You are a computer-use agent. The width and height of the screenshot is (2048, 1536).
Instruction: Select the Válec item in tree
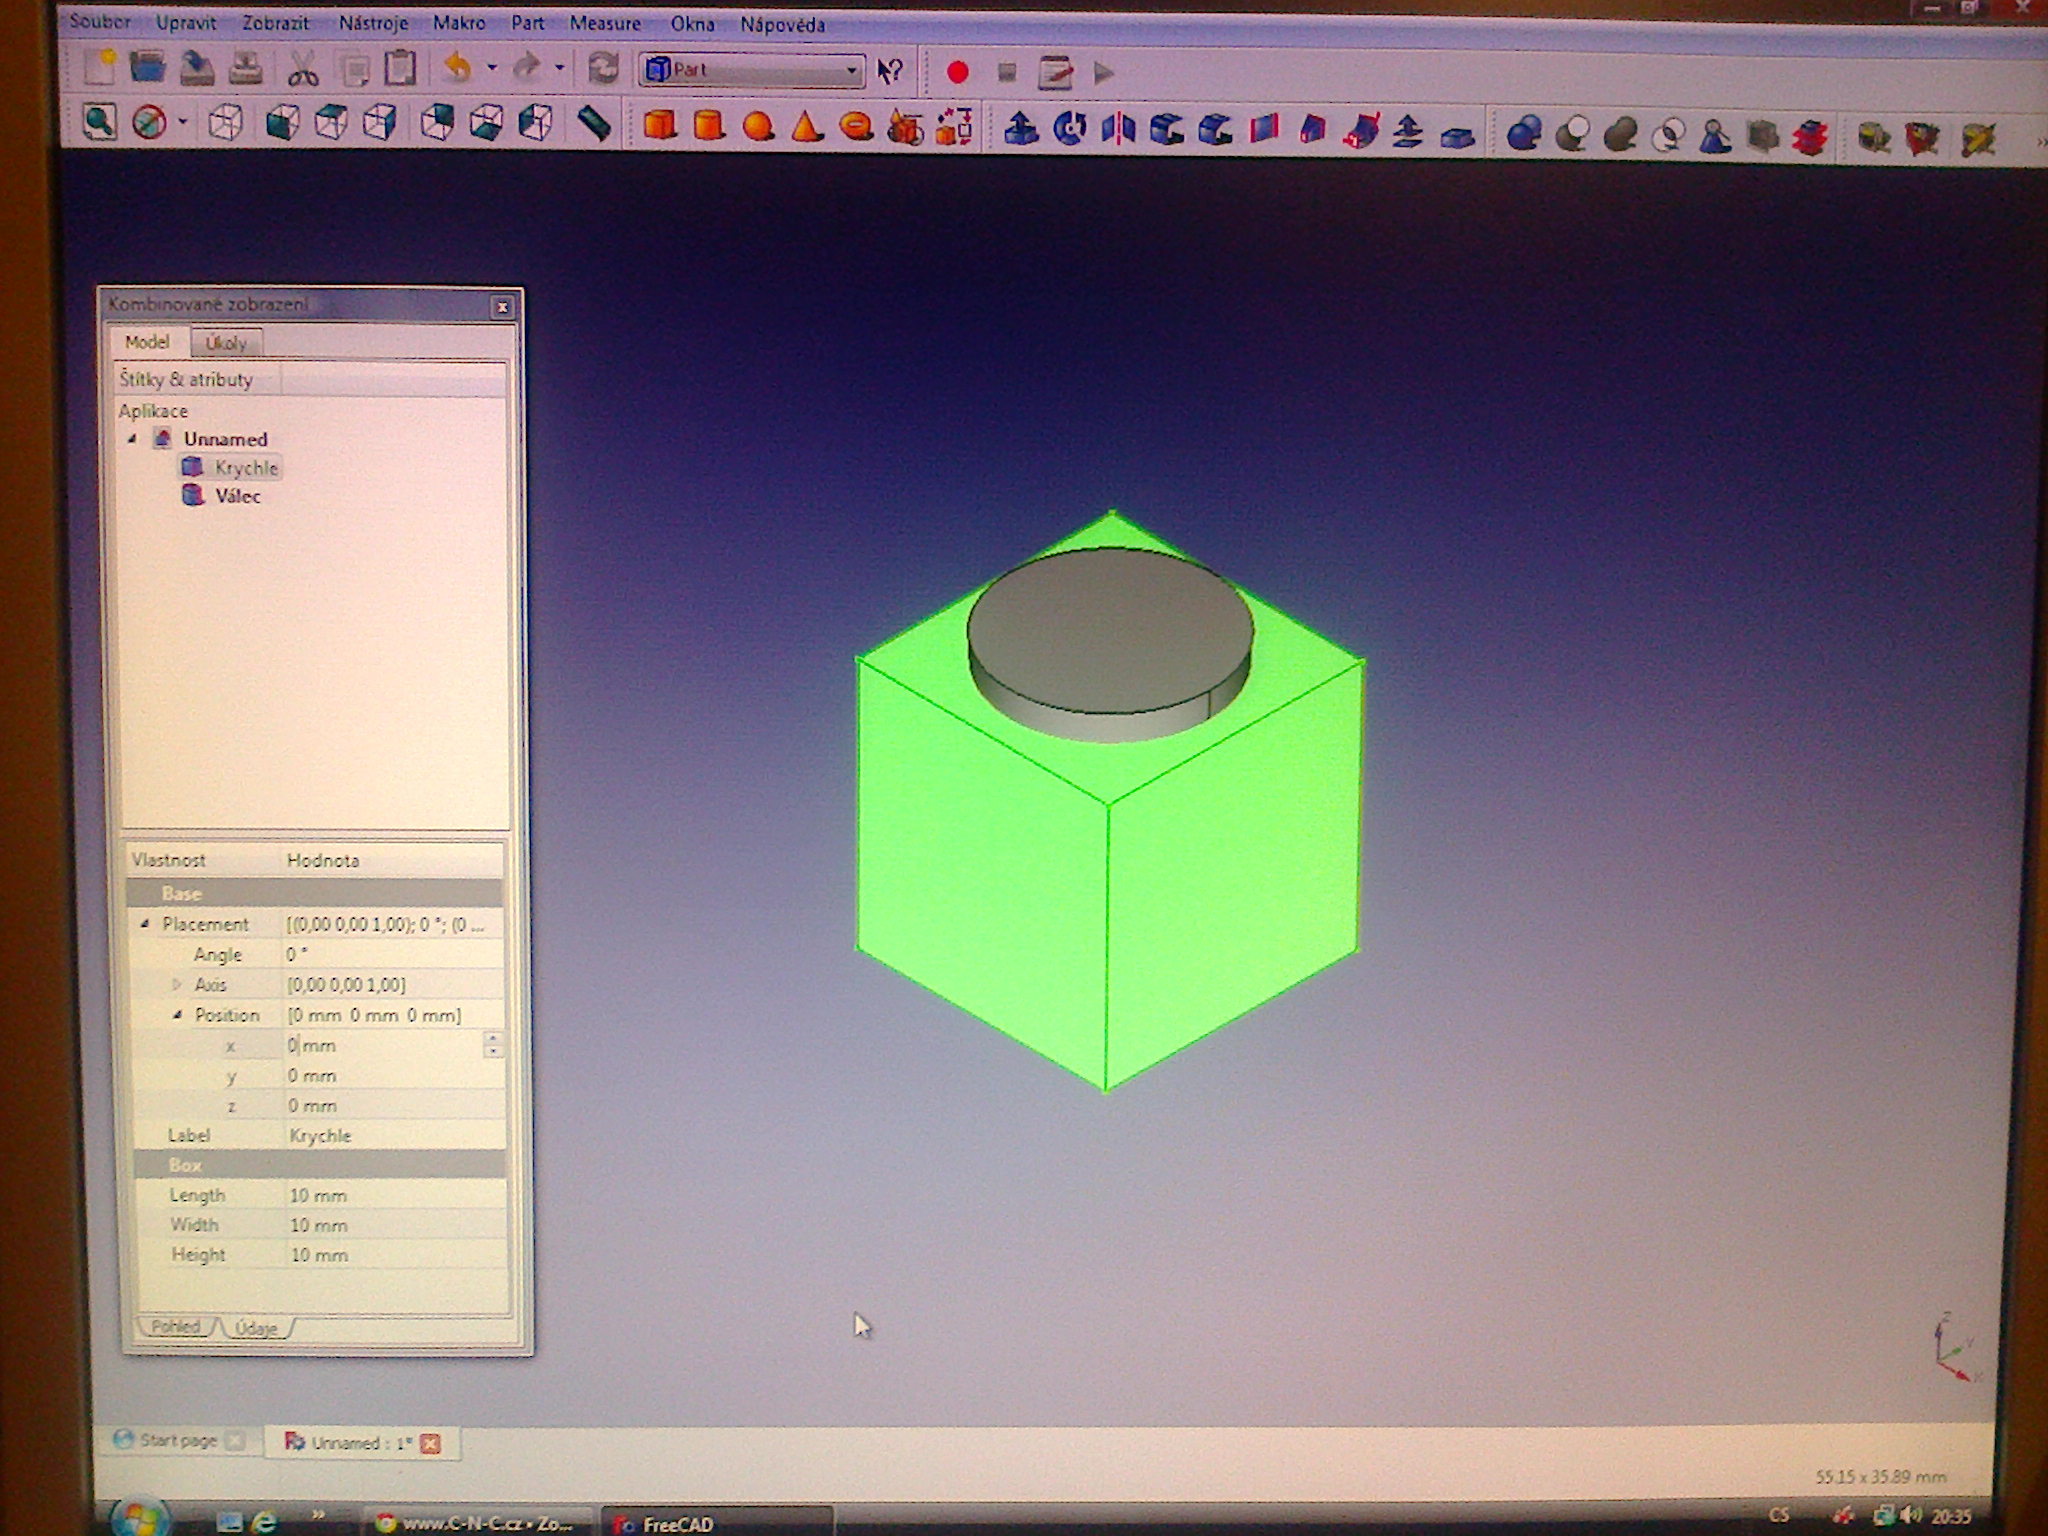tap(237, 496)
